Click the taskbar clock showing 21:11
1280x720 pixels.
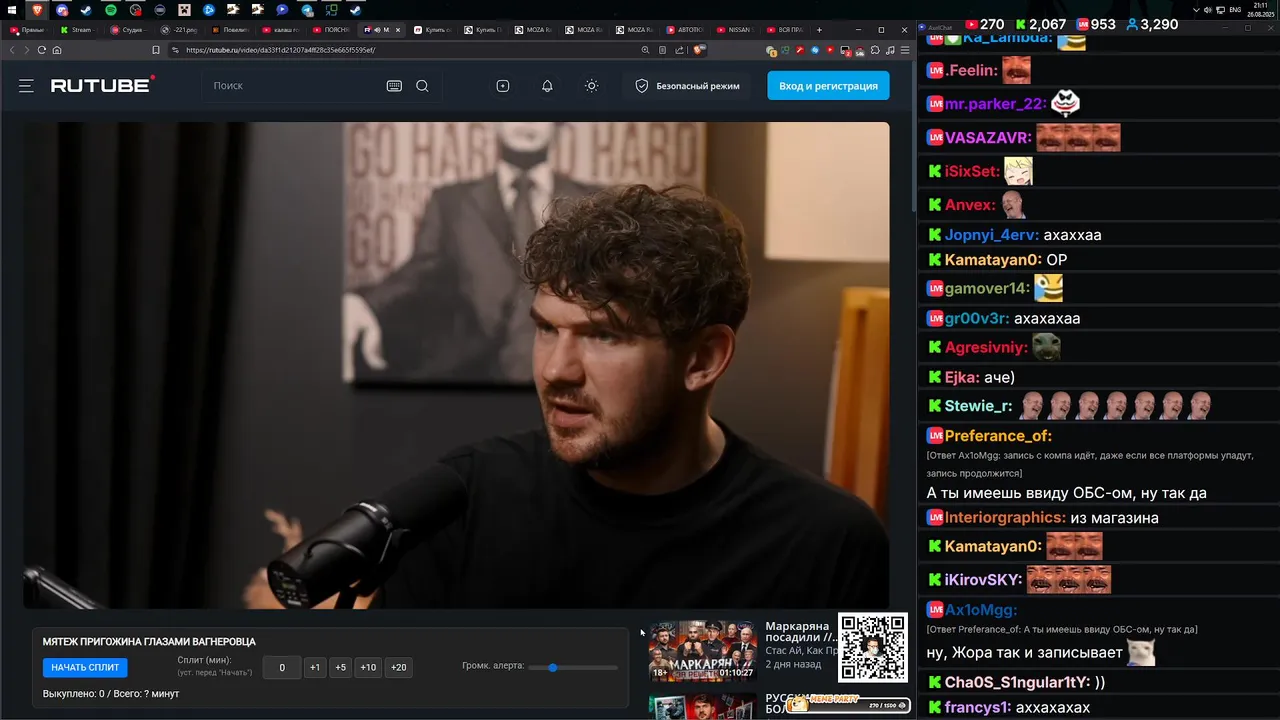[1262, 10]
